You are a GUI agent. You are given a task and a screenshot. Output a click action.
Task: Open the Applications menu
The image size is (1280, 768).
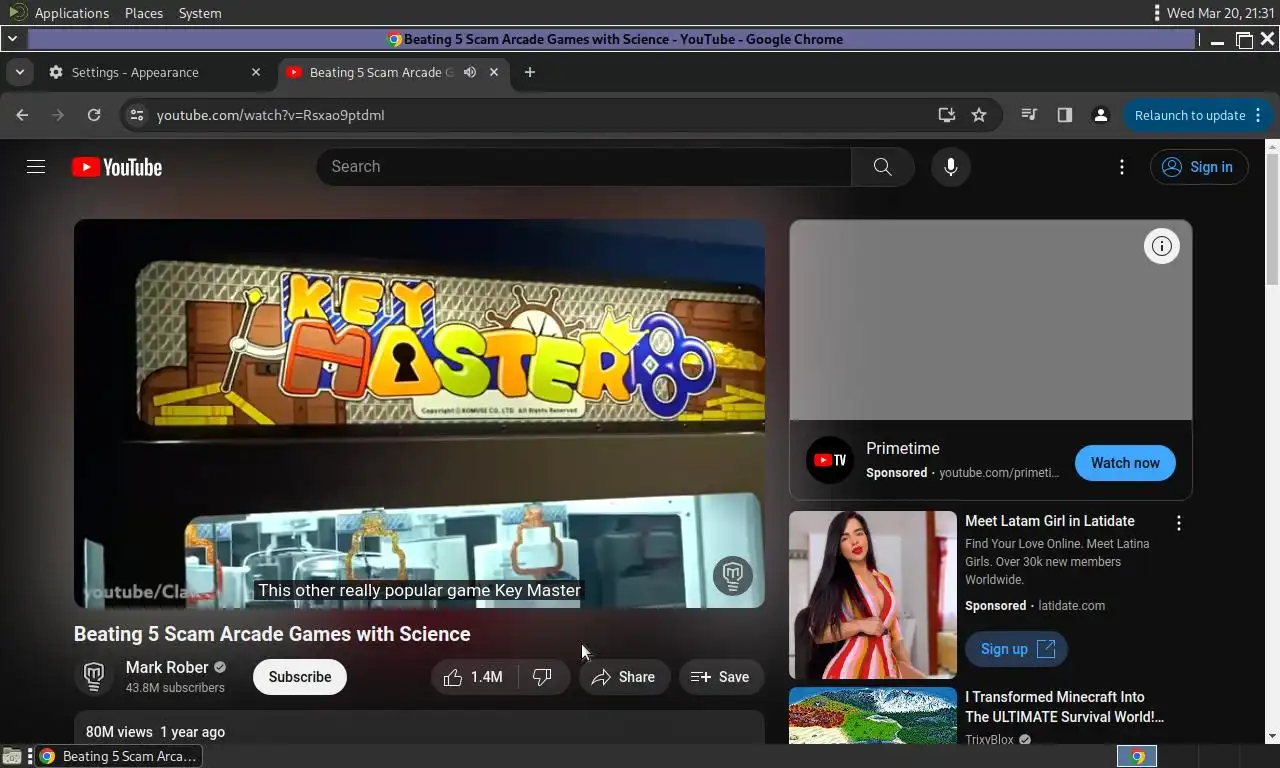(72, 13)
